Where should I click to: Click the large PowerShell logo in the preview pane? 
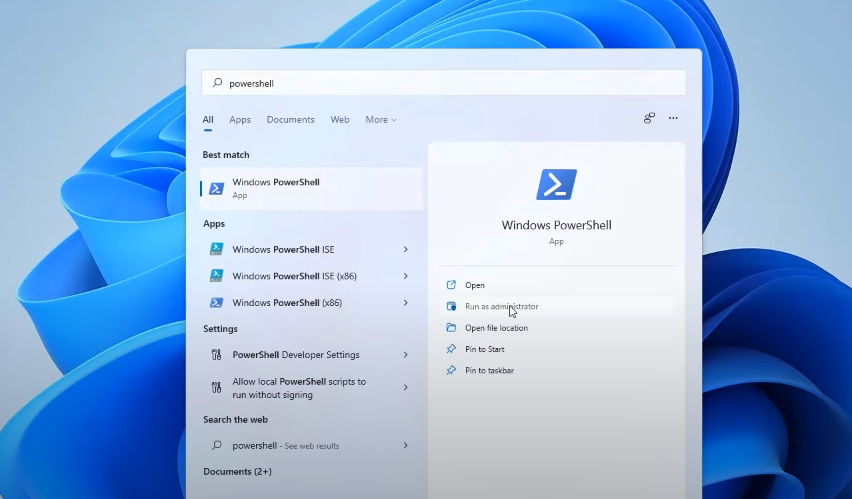(x=556, y=184)
